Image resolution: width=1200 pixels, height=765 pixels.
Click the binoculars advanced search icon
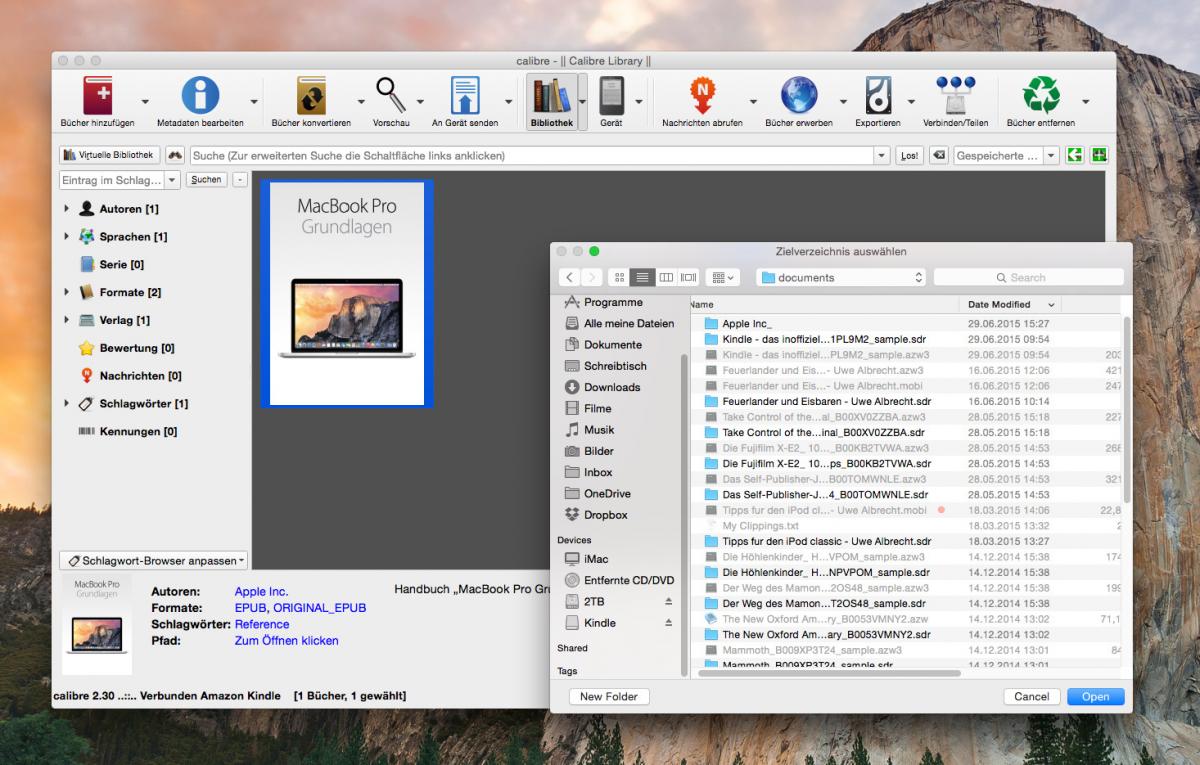[x=175, y=155]
